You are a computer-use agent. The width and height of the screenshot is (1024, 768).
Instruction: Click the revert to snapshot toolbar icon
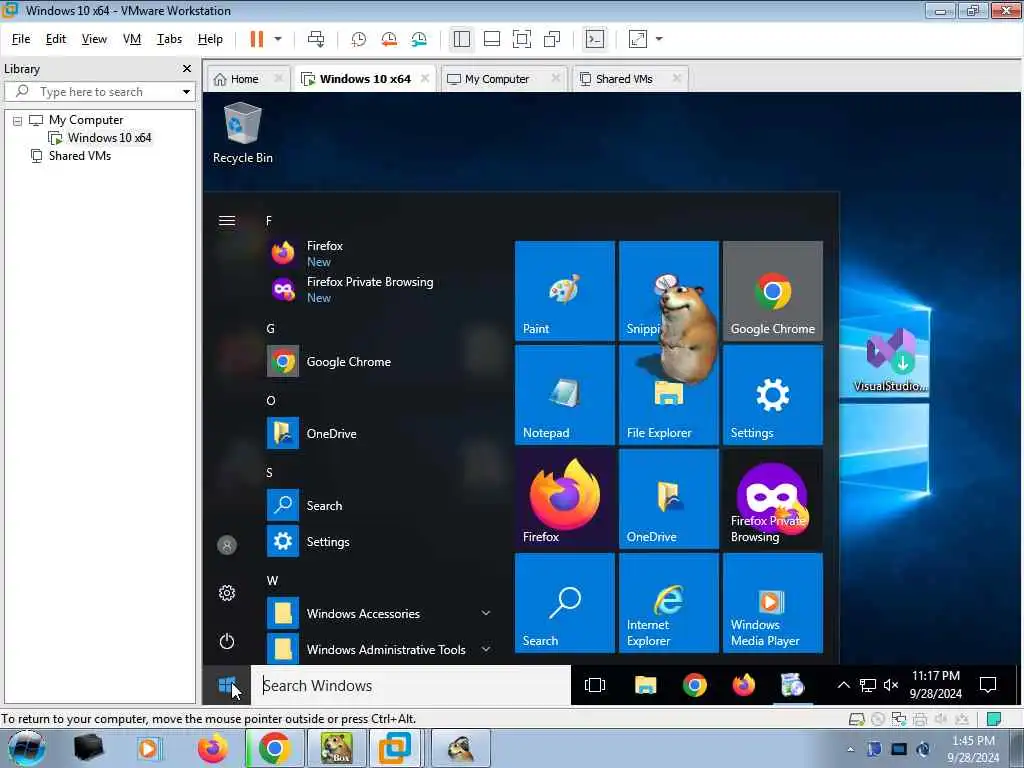(389, 39)
